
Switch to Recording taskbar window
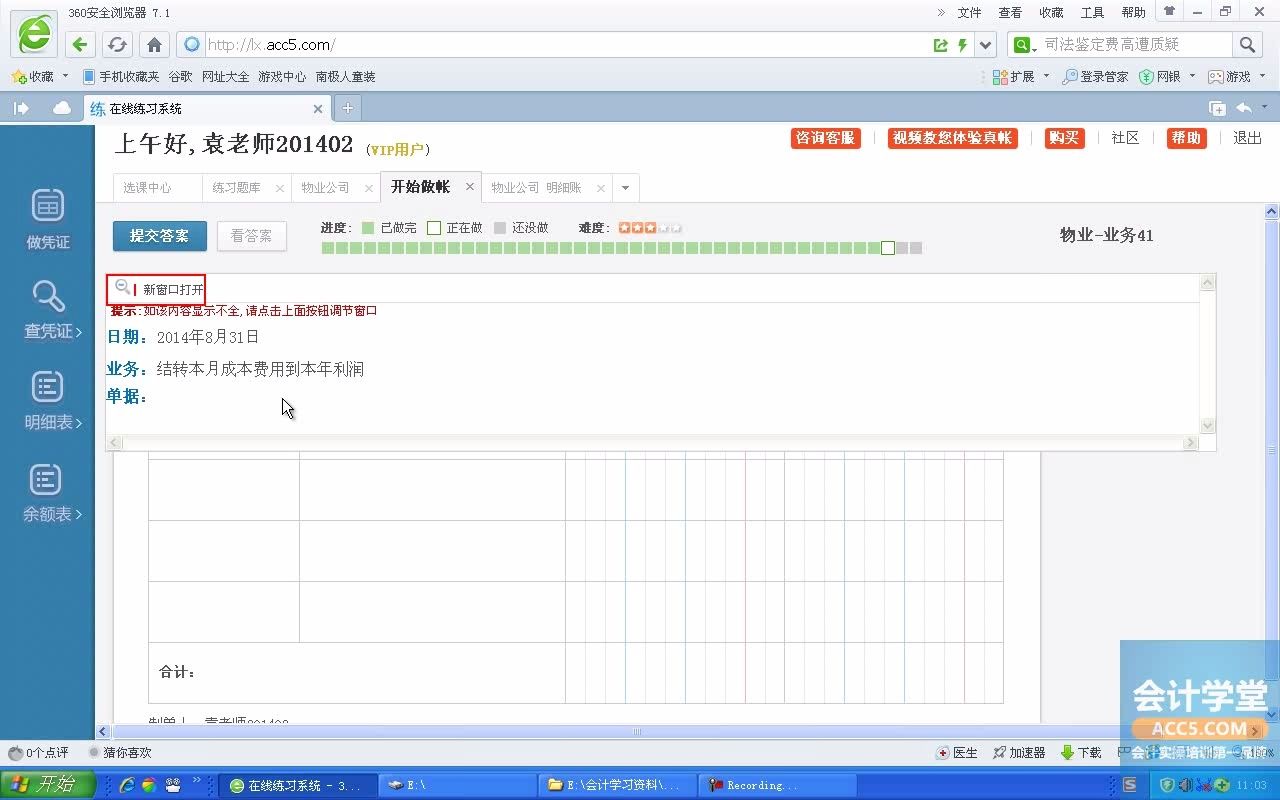pyautogui.click(x=779, y=785)
